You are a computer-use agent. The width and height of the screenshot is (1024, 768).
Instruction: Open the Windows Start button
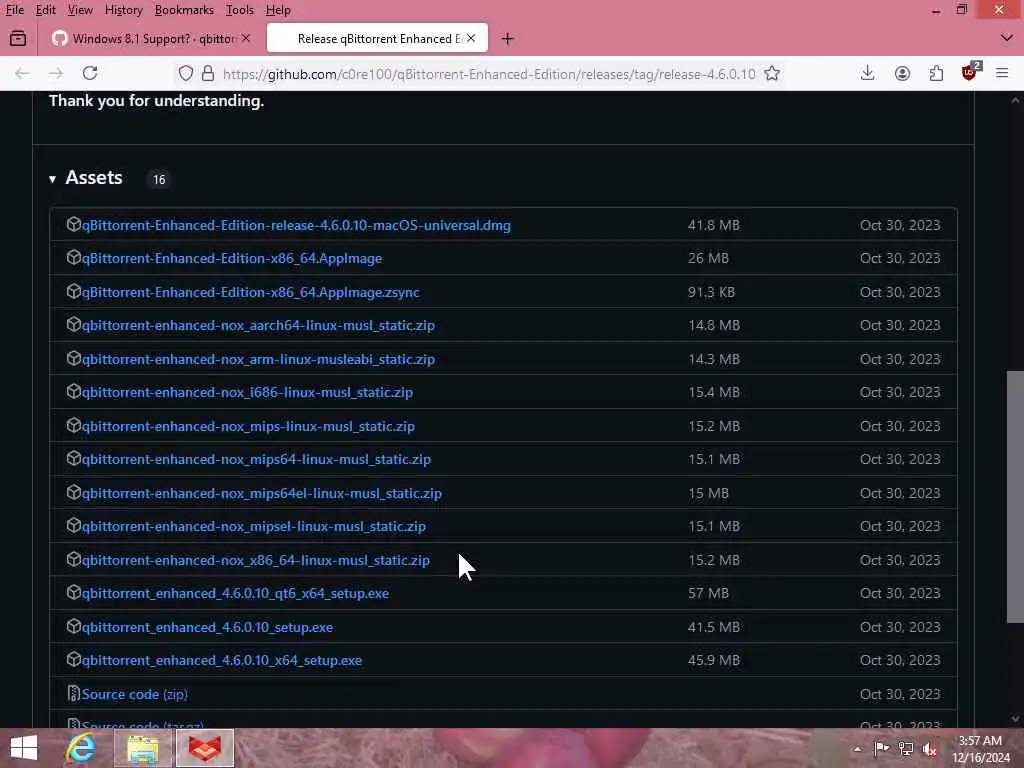point(24,748)
